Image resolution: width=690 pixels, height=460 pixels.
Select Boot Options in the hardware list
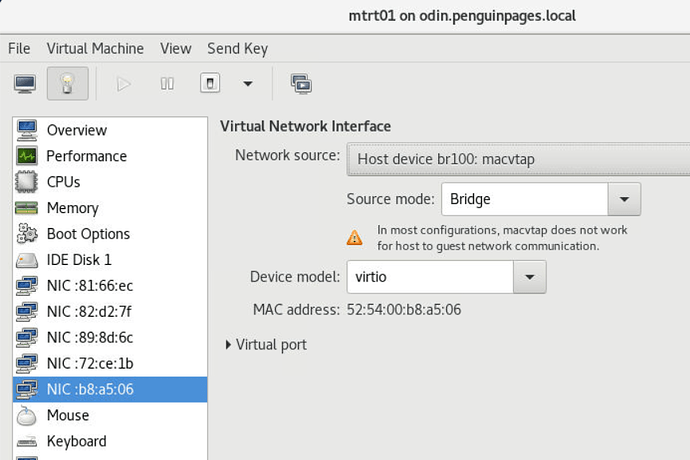[110, 234]
